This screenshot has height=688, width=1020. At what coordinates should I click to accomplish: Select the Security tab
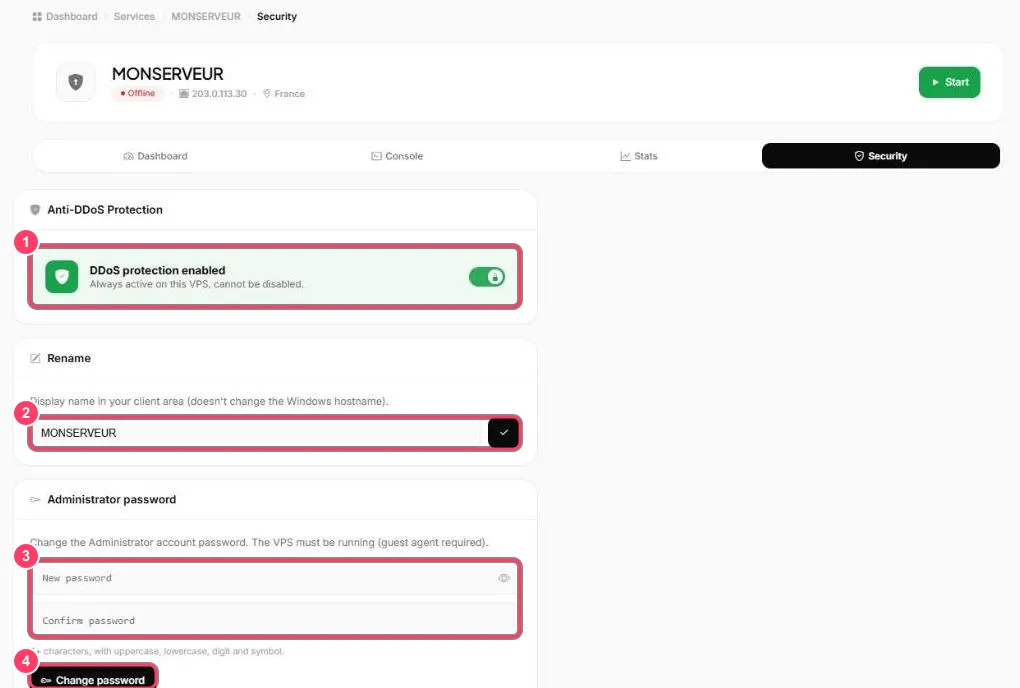click(x=881, y=156)
